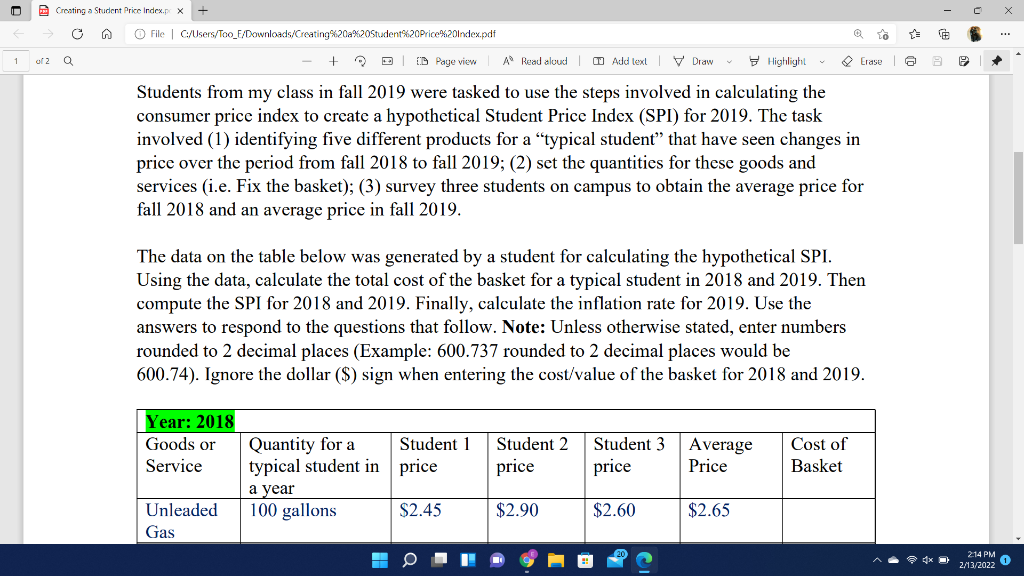Add this page to favorites

[882, 33]
